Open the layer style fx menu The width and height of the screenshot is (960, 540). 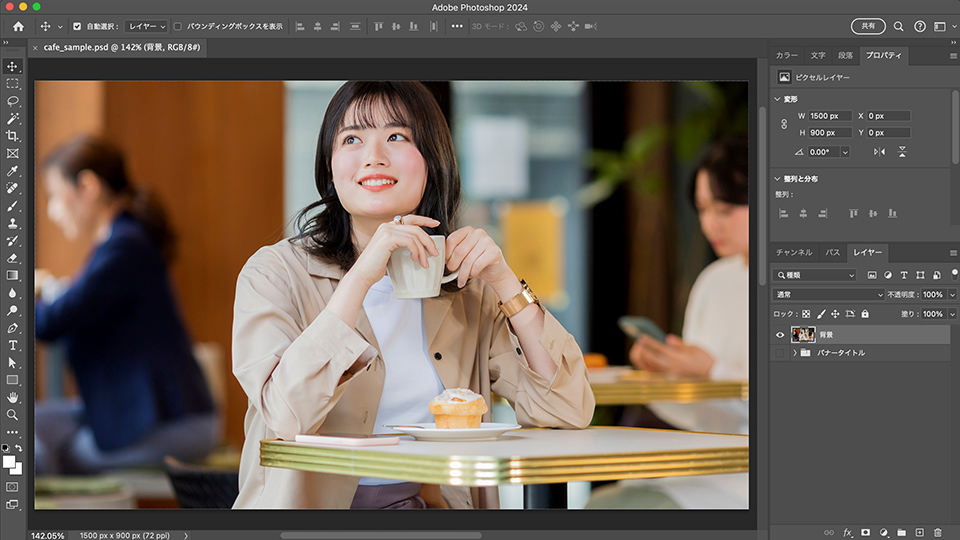tap(847, 533)
